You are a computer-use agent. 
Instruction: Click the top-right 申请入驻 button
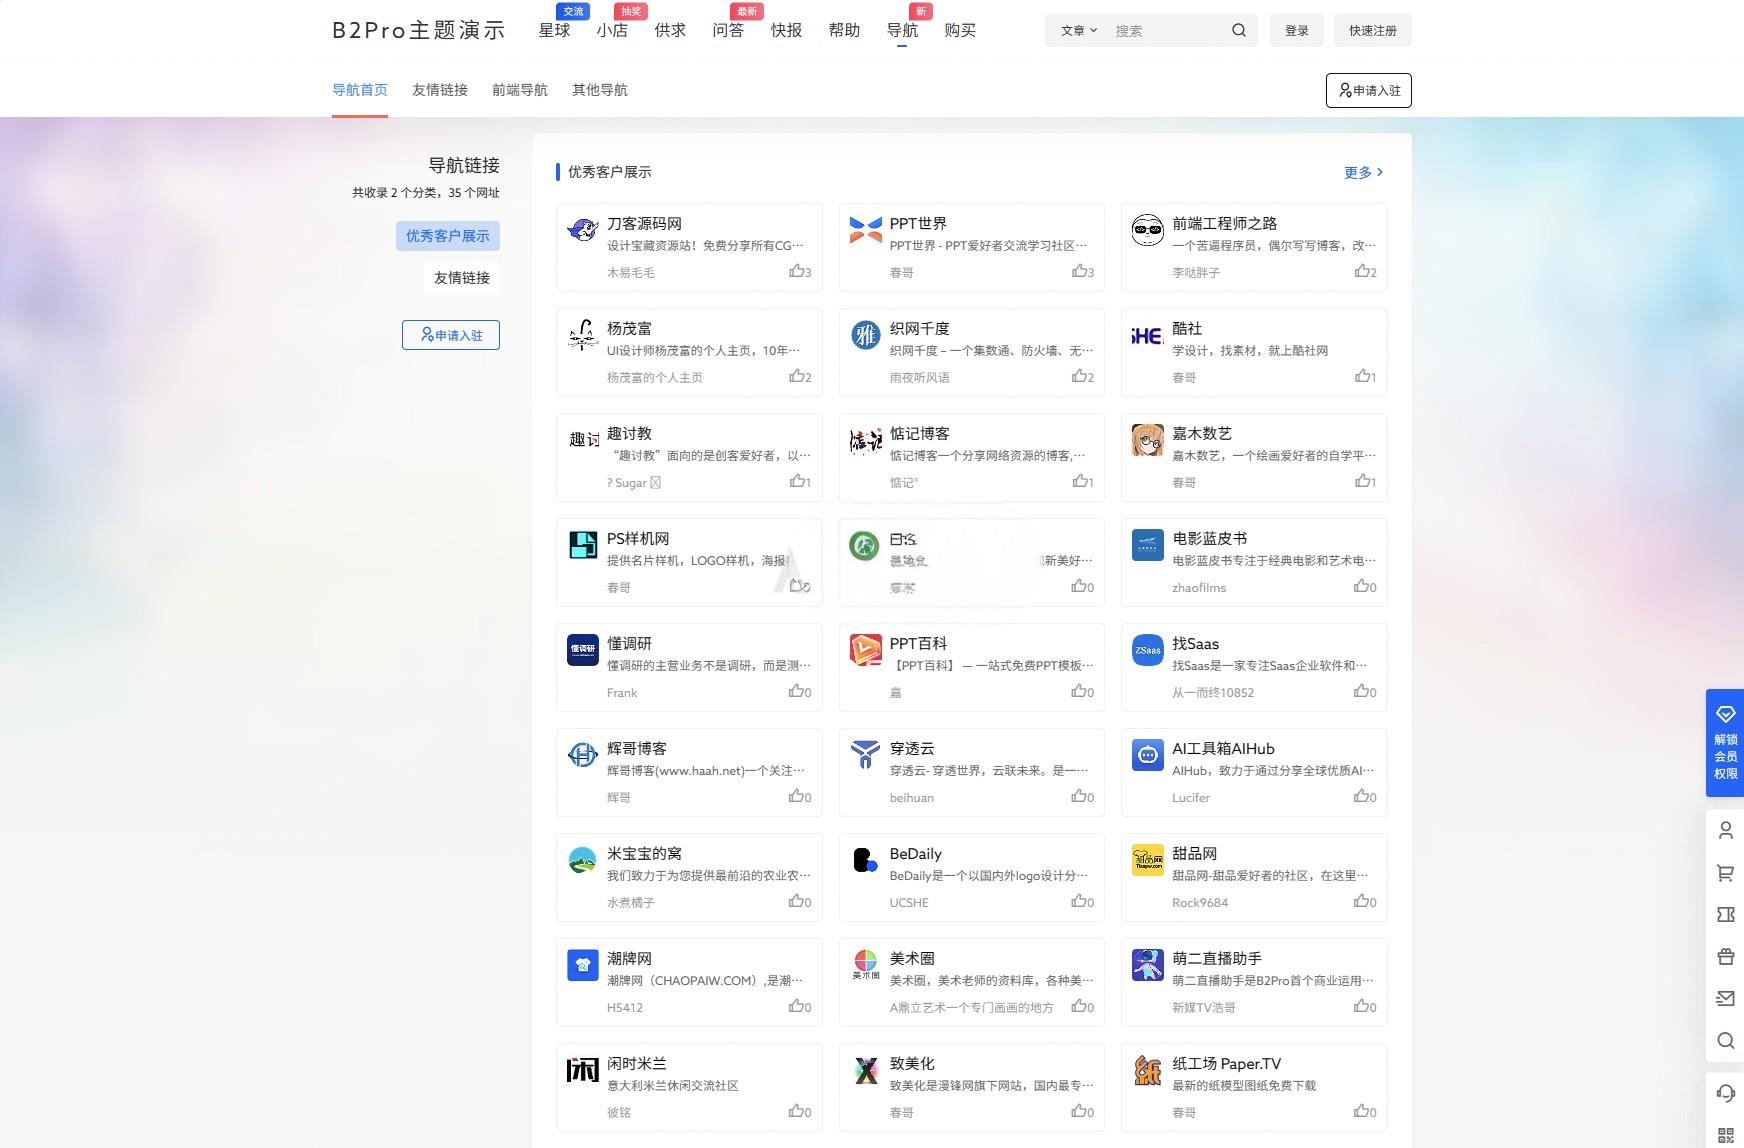pos(1369,90)
